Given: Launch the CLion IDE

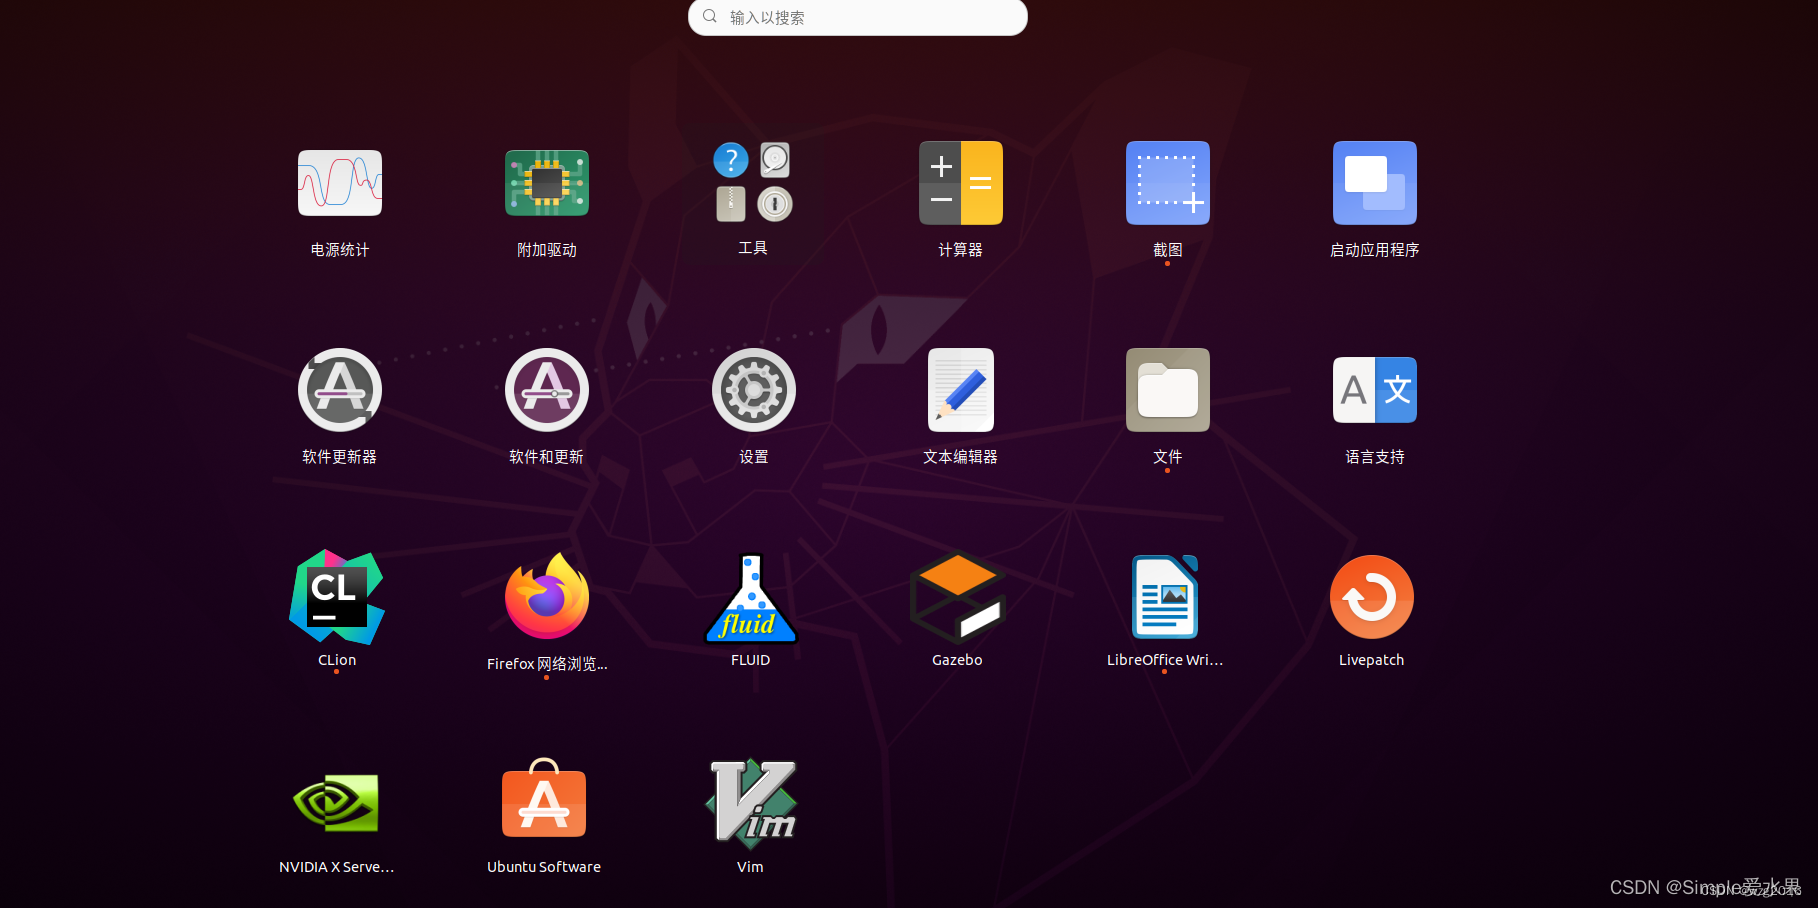Looking at the screenshot, I should (337, 597).
